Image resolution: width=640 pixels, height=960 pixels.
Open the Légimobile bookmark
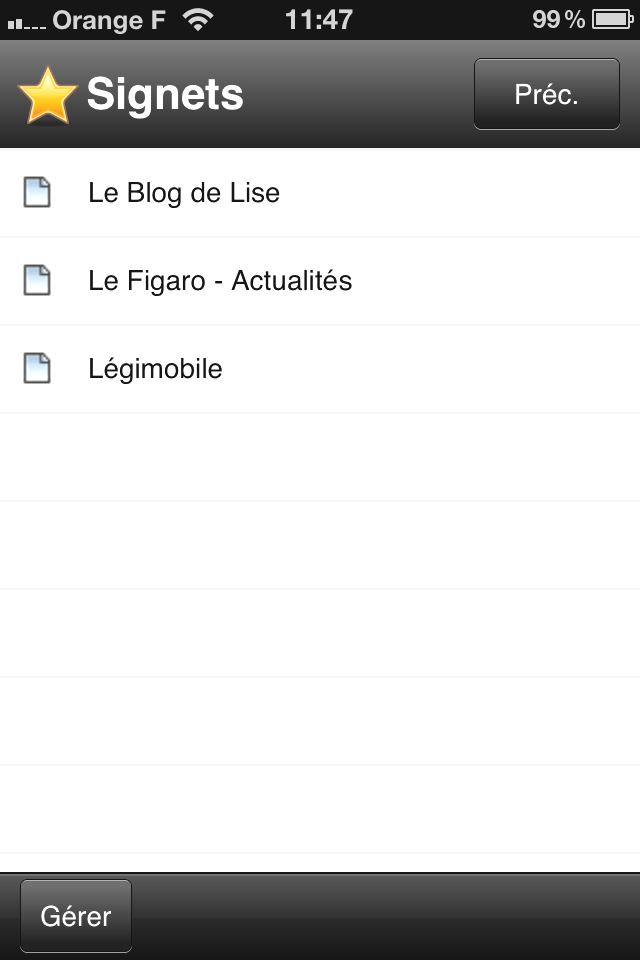(x=155, y=369)
